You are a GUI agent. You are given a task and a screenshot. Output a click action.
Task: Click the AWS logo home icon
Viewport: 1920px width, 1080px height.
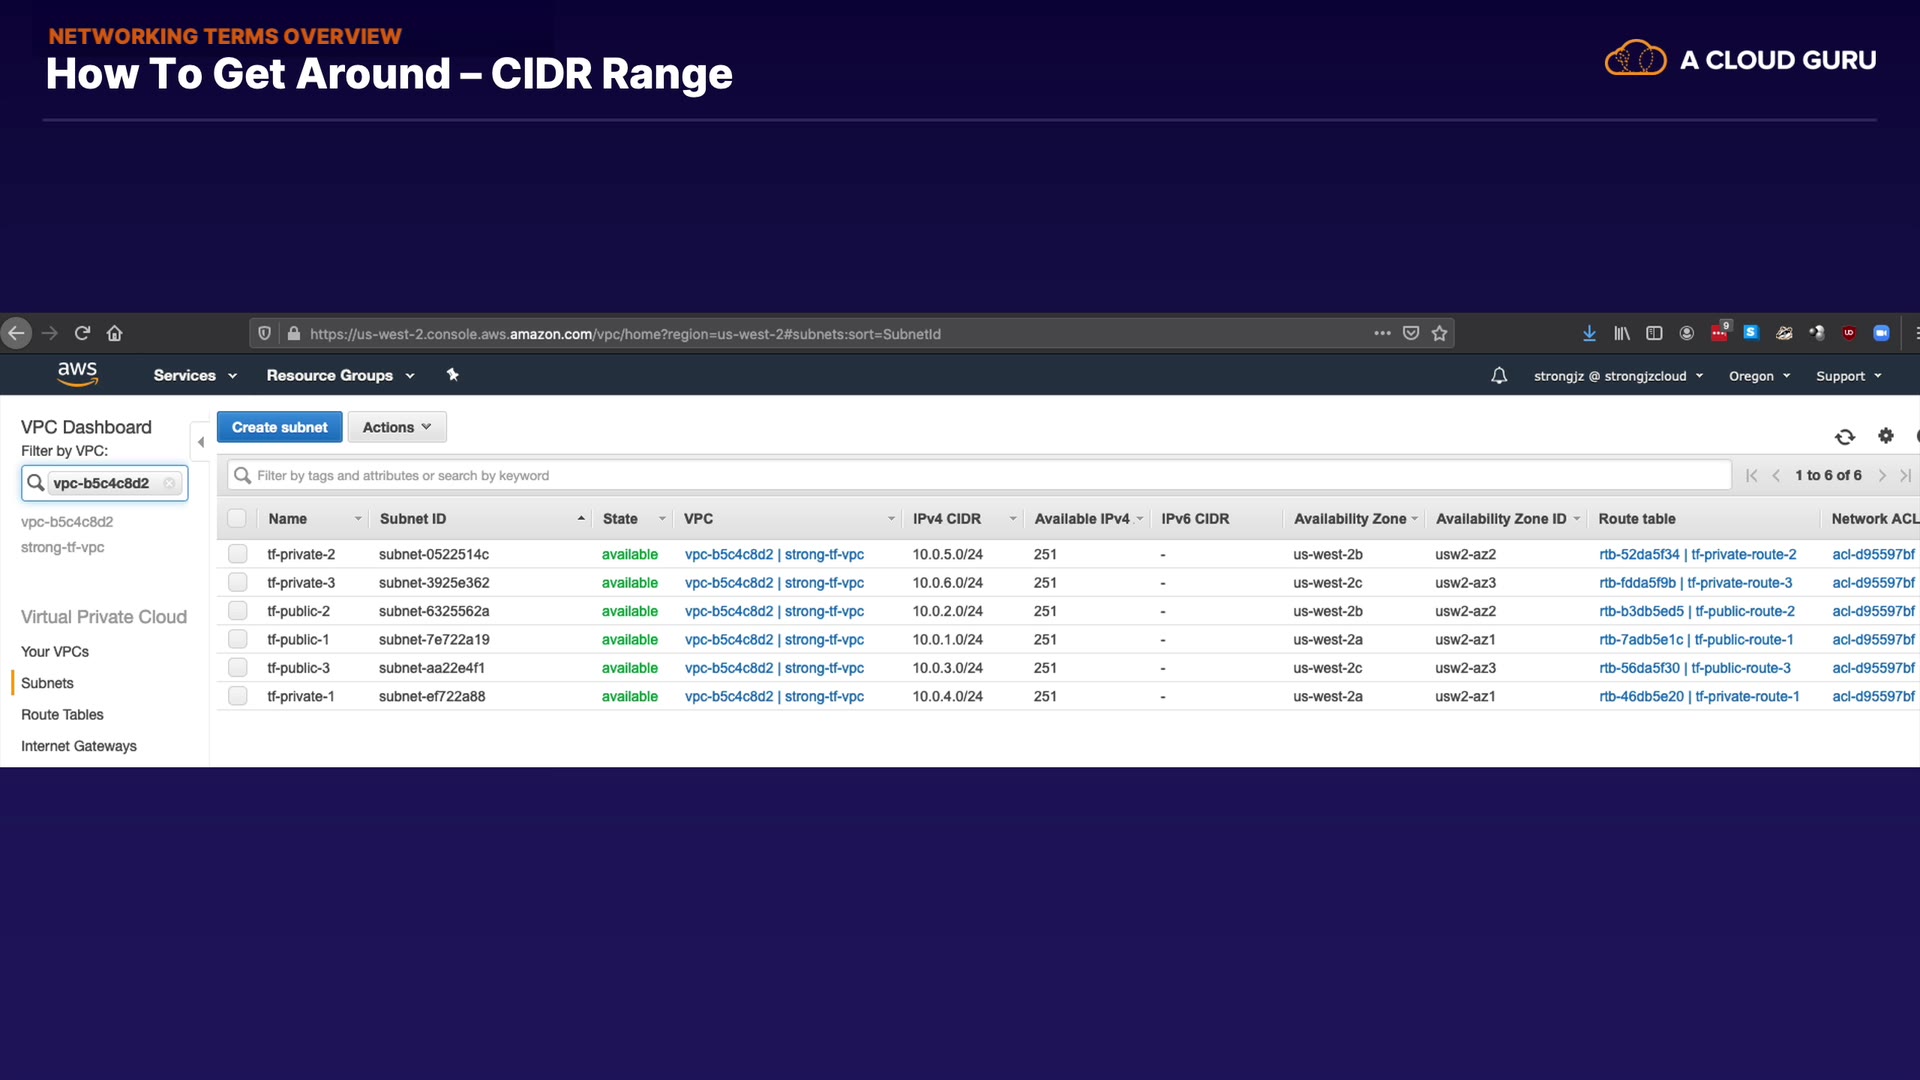tap(78, 374)
